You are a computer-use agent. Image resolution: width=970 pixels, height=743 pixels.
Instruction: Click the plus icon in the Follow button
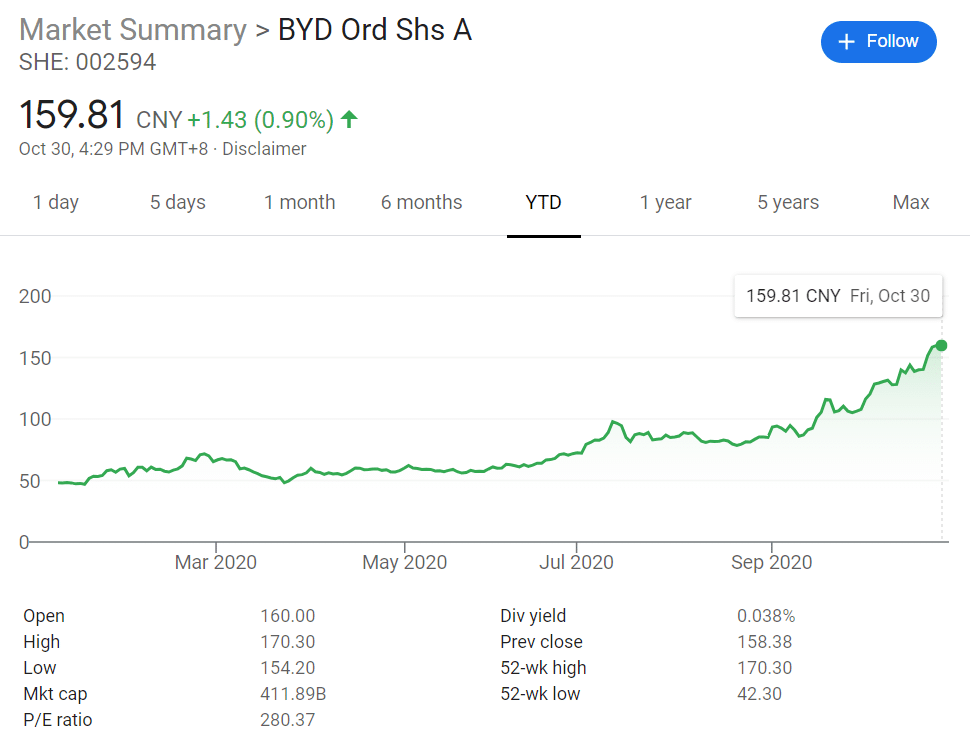tap(845, 42)
